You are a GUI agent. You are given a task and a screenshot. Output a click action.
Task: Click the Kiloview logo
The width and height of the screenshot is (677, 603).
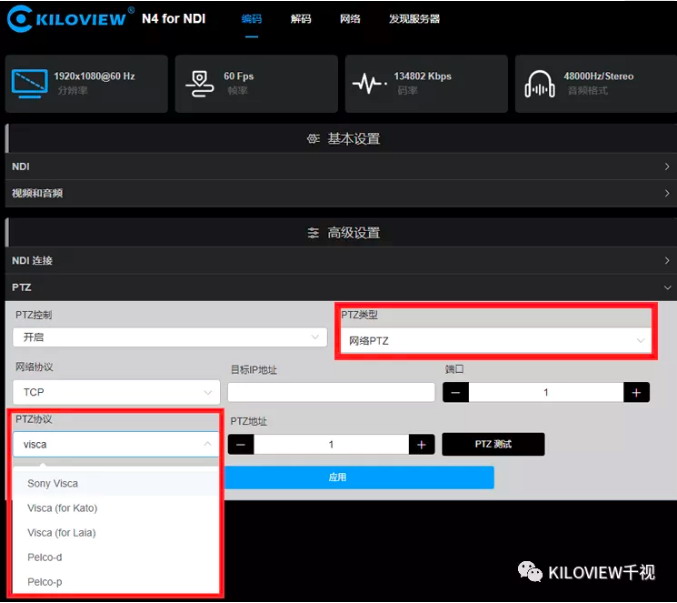(x=70, y=19)
